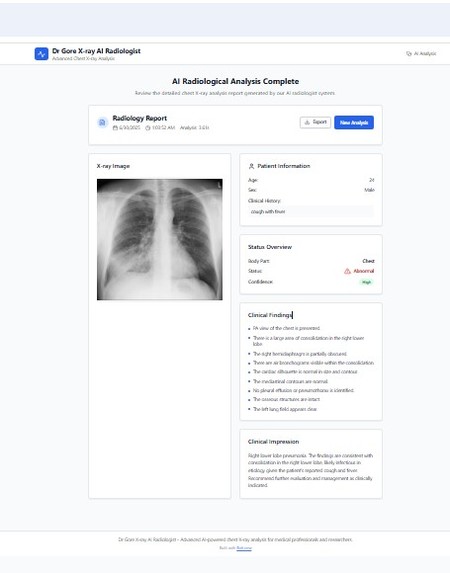Screen dimensions: 450x573
Task: Click the finding about mediastinal contours
Action: [291, 381]
